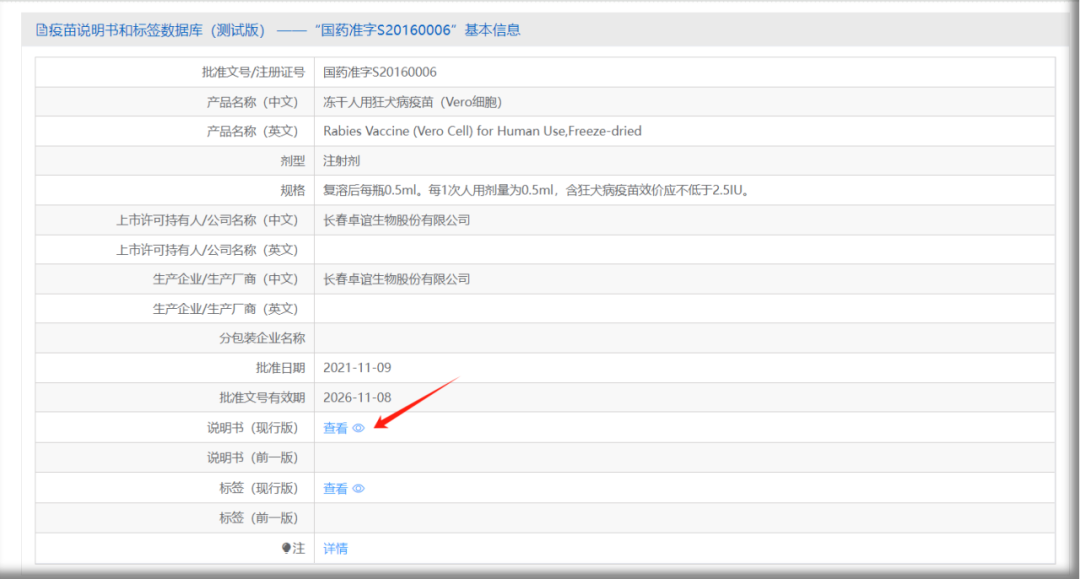Click the product name 冻干人用狂犬病疫苗 (Vero细胞)
Image resolution: width=1080 pixels, height=579 pixels.
(412, 102)
